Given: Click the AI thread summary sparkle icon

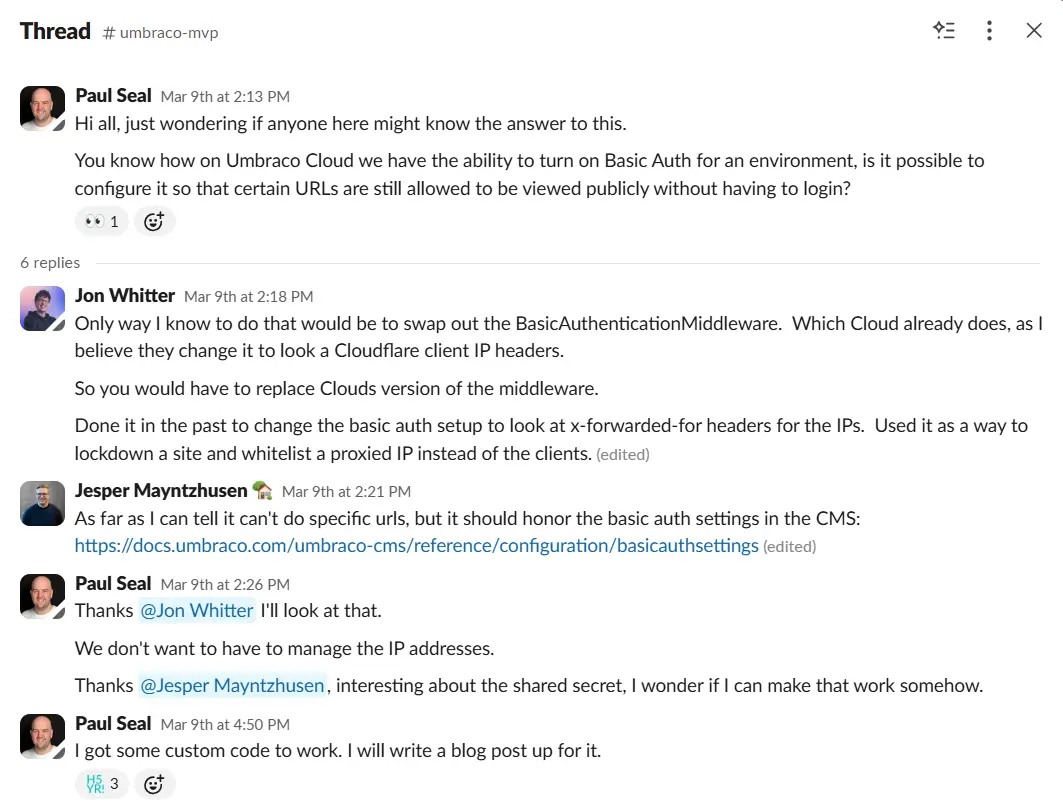Looking at the screenshot, I should pyautogui.click(x=944, y=31).
